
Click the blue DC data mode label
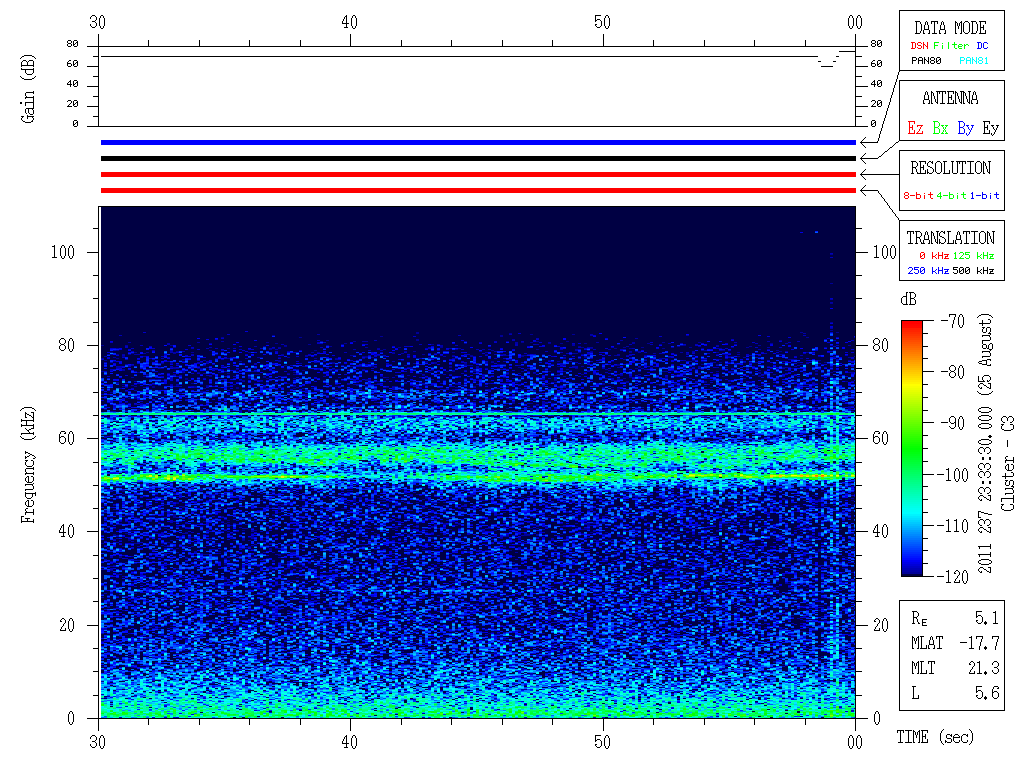click(x=982, y=45)
